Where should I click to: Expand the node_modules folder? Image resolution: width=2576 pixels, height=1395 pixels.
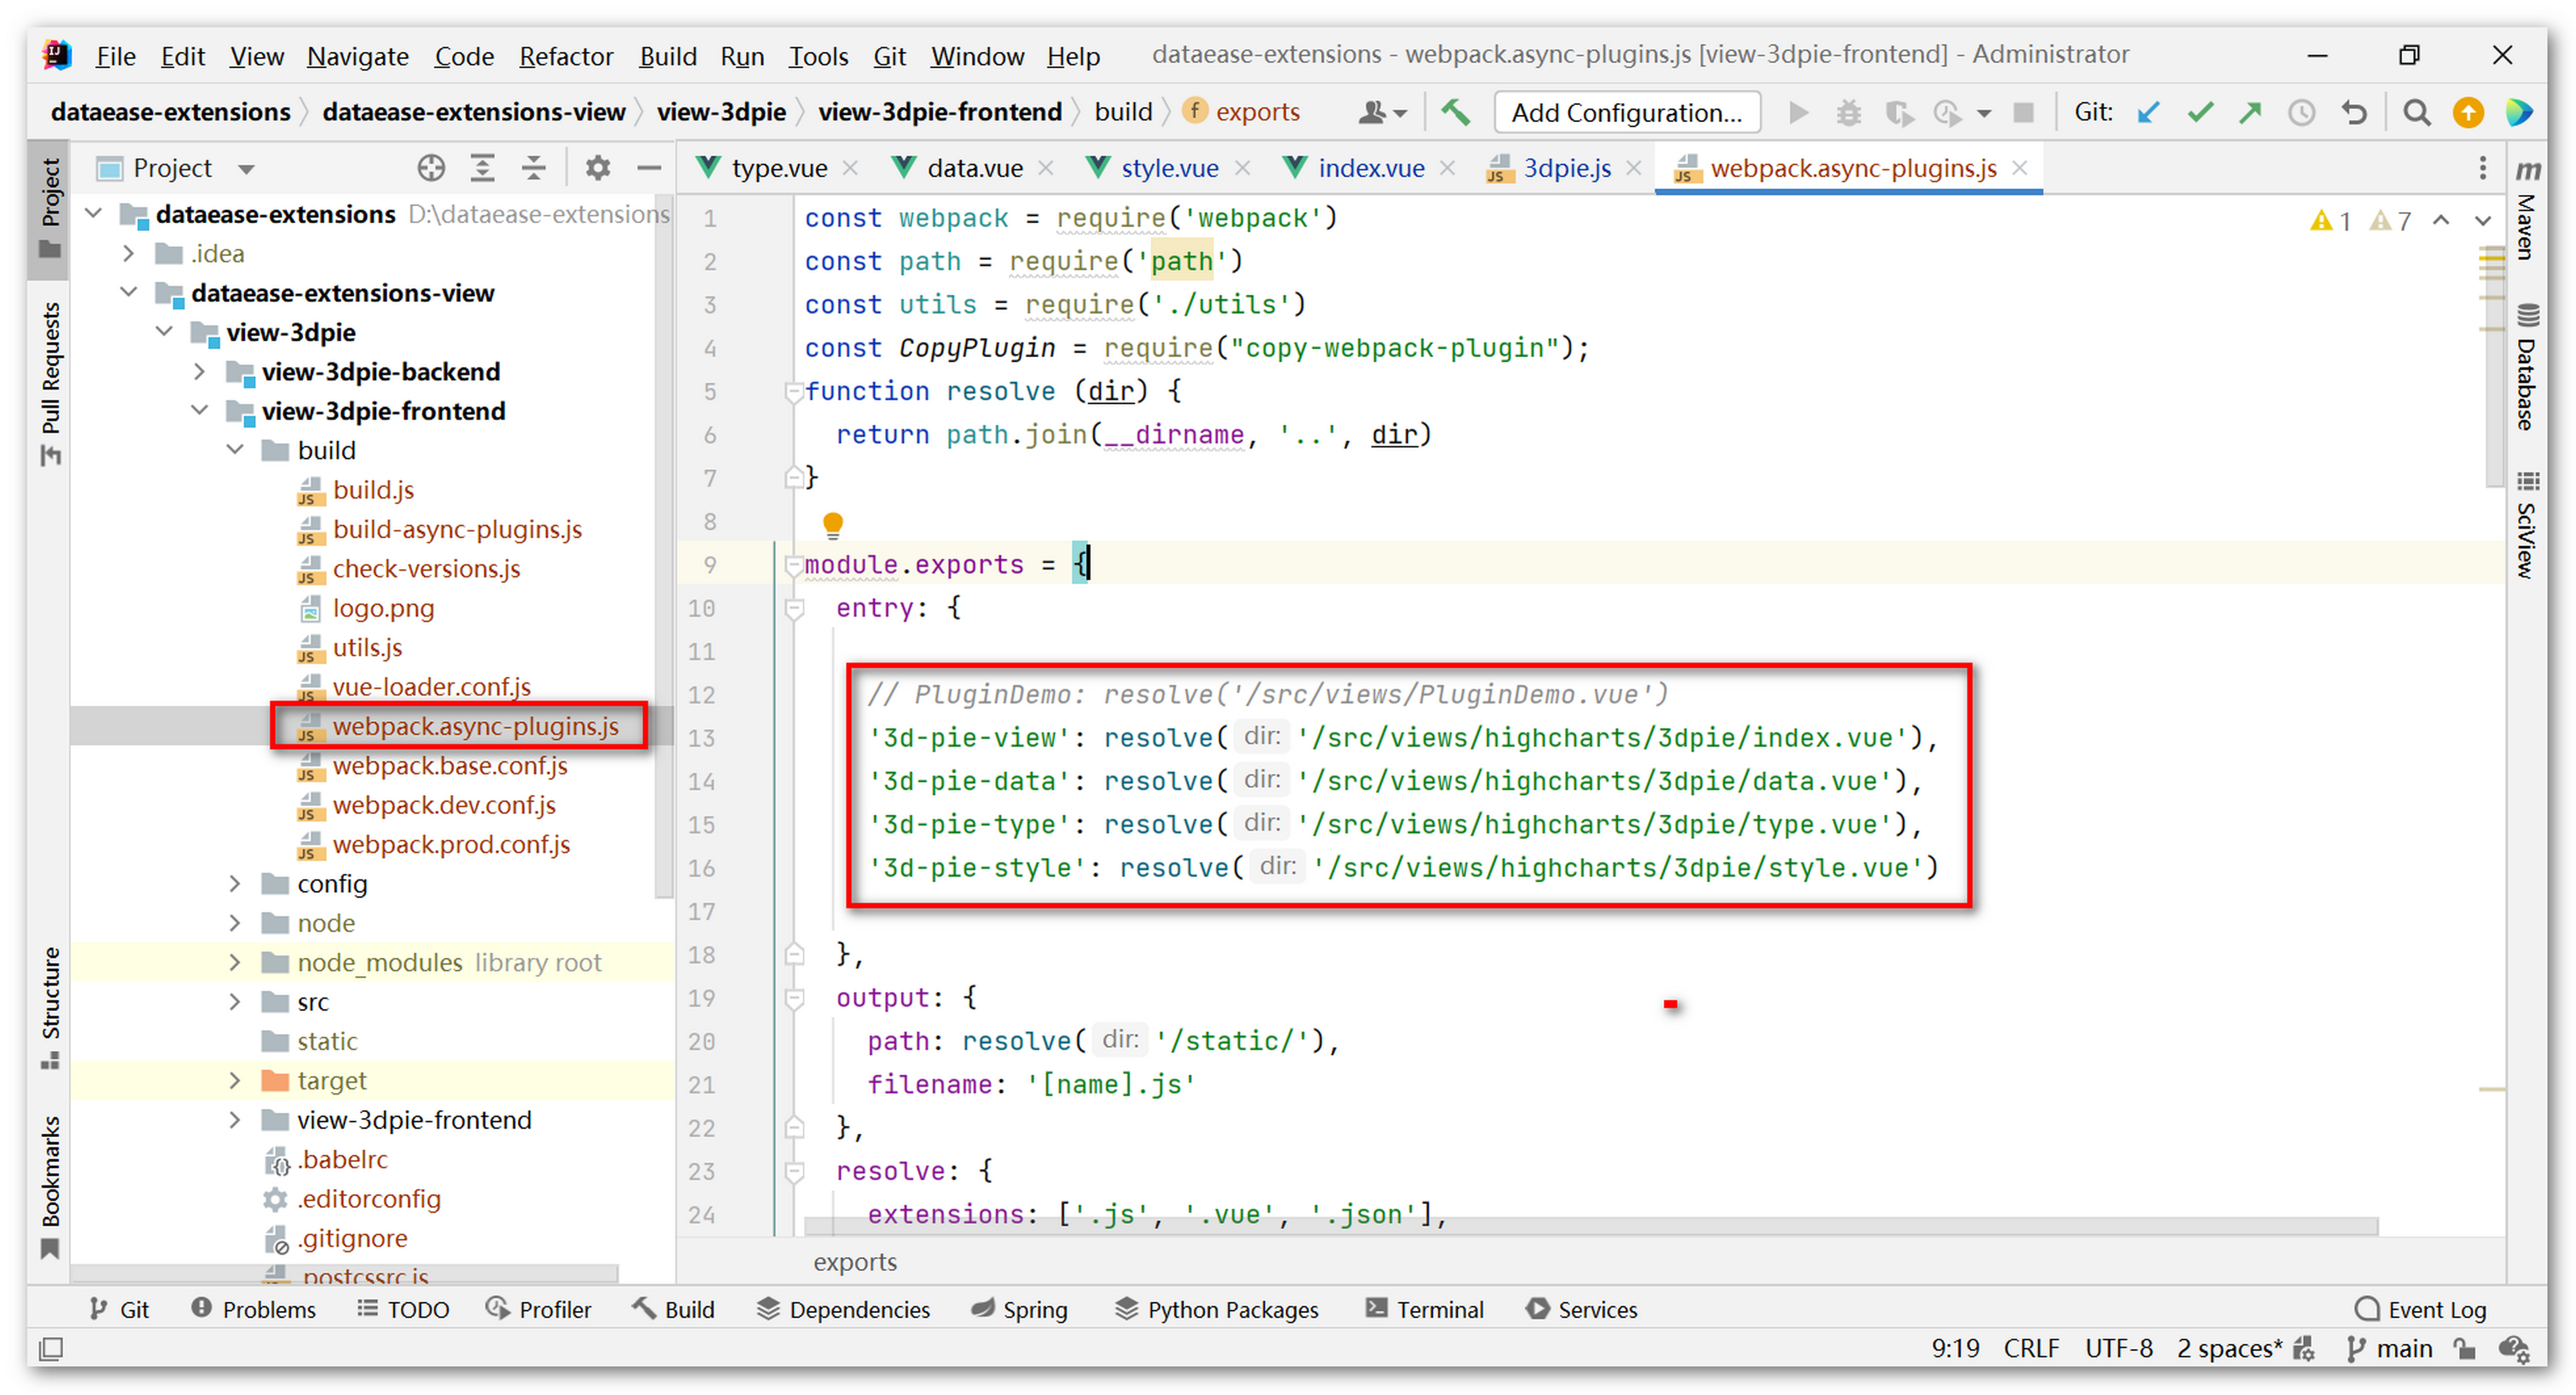(x=235, y=962)
